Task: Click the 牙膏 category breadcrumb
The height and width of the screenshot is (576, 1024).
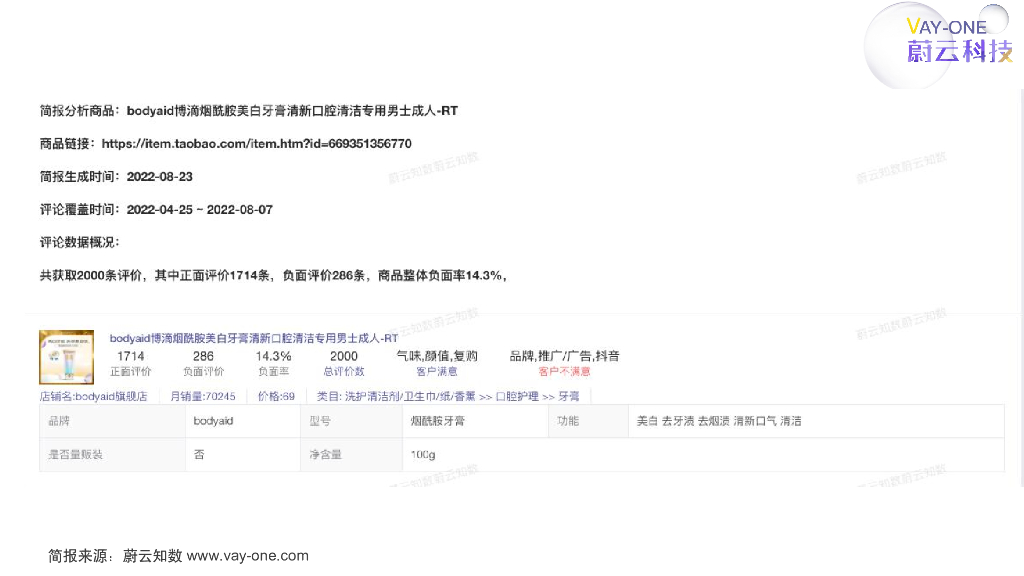Action: point(569,396)
